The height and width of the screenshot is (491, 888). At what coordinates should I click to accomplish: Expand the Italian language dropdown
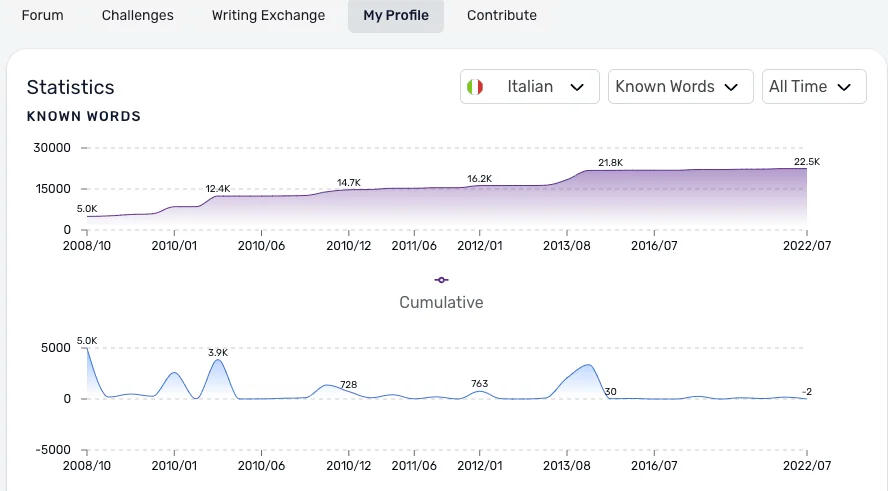pos(529,87)
